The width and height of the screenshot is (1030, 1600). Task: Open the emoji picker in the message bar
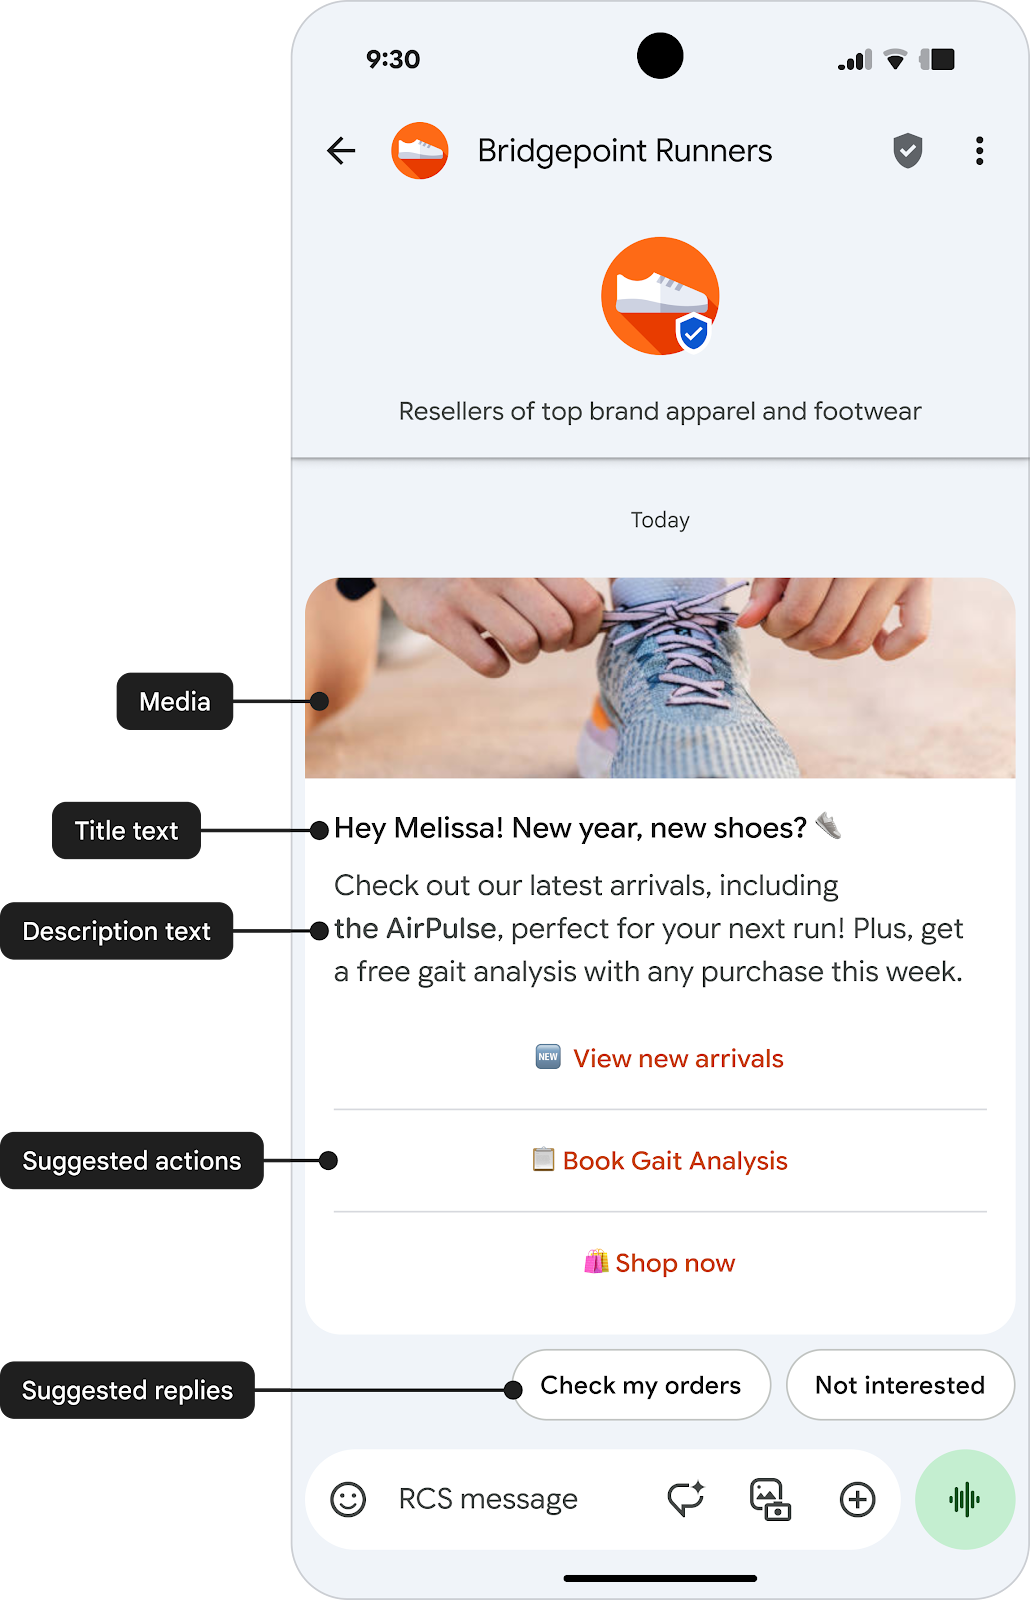click(347, 1499)
